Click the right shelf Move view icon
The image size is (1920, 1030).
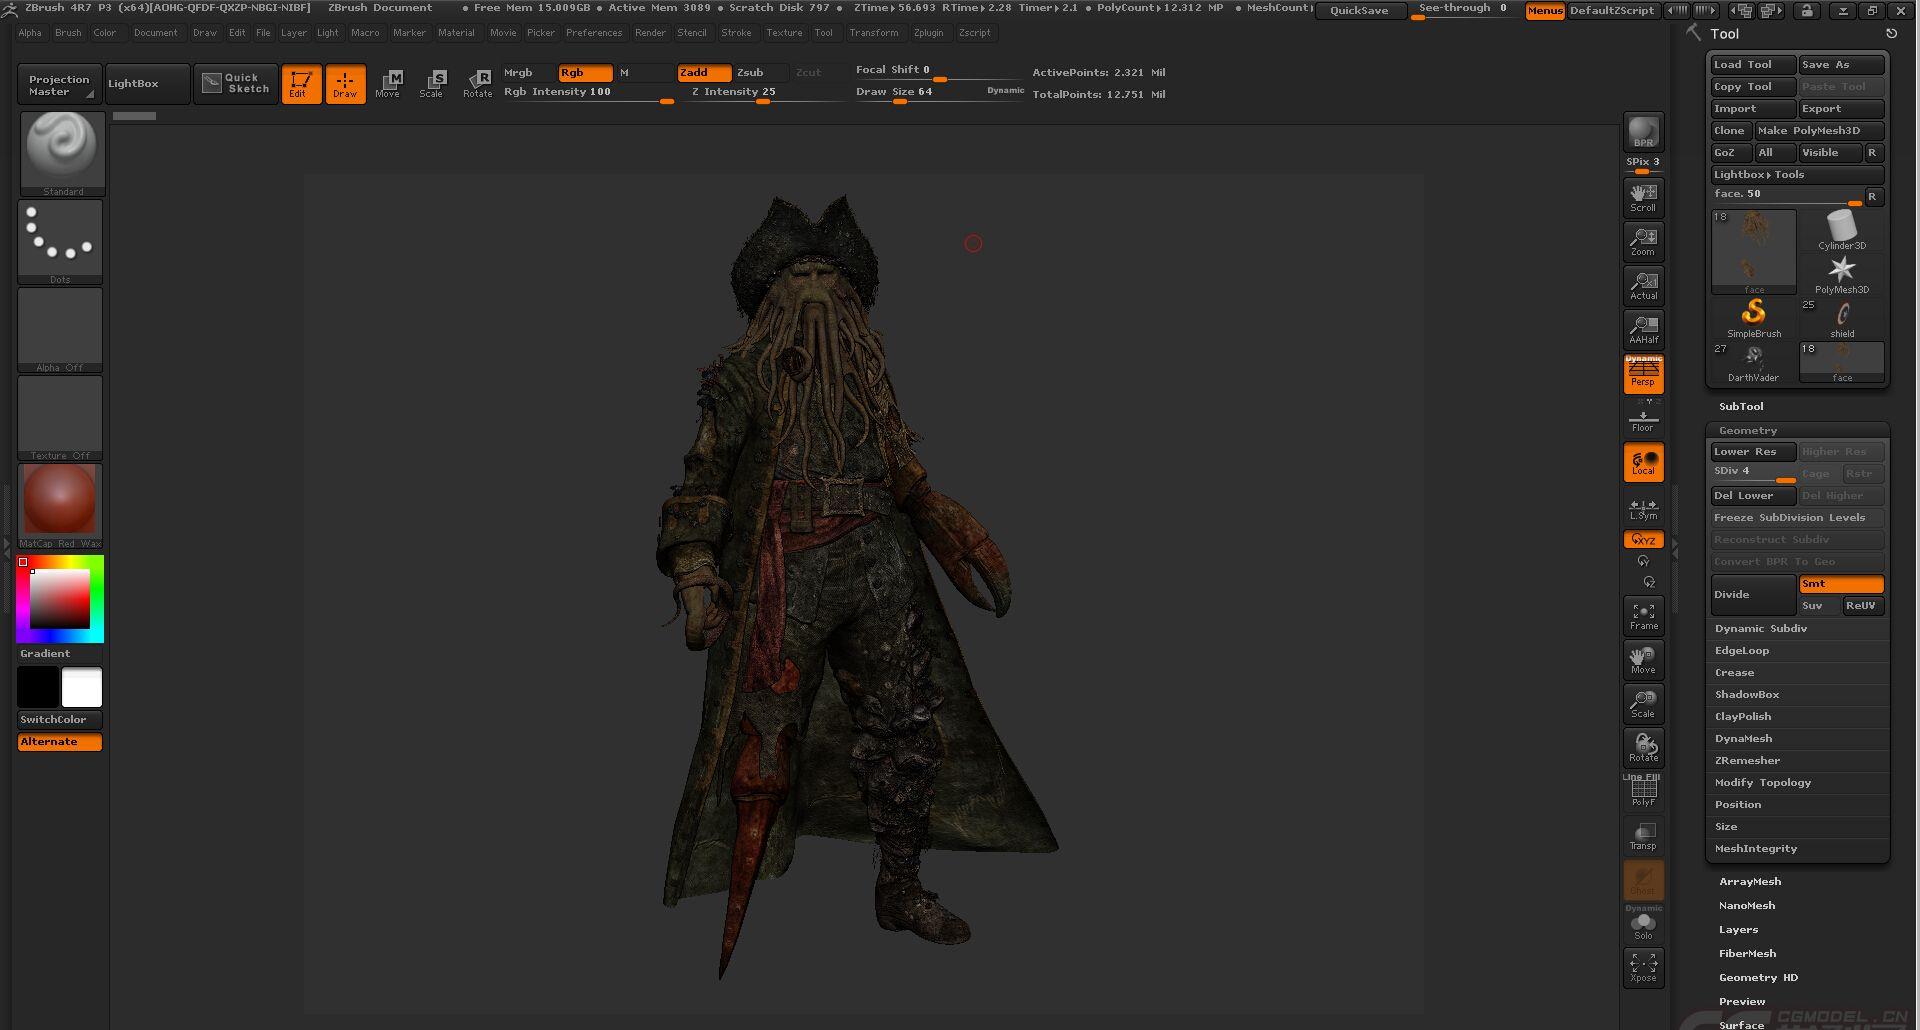tap(1643, 660)
